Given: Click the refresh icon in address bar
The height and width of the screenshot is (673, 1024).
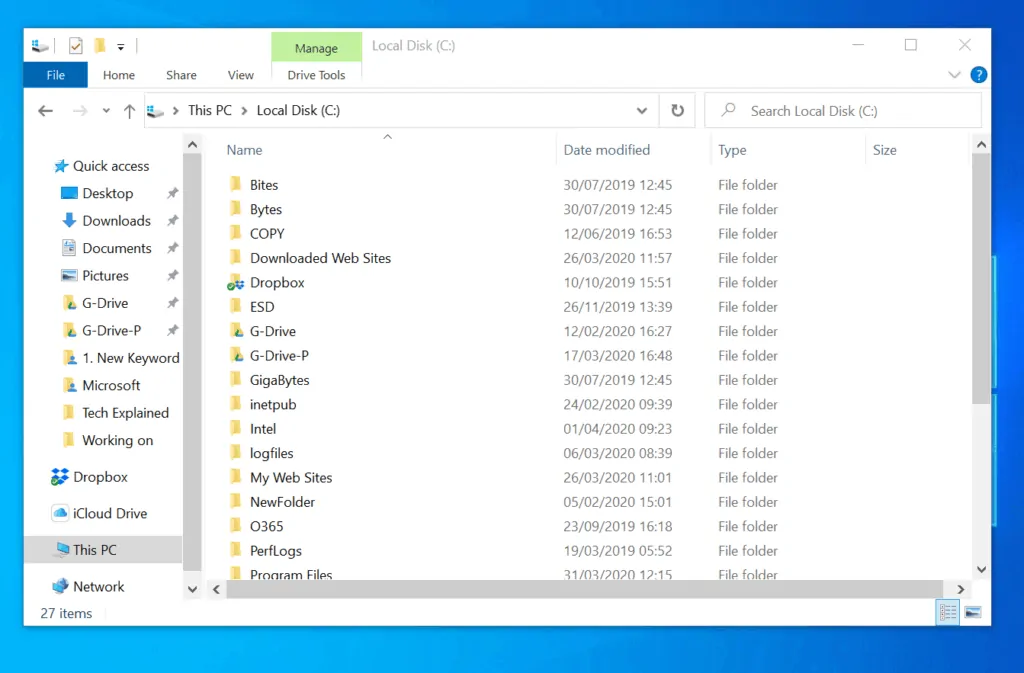Looking at the screenshot, I should (x=677, y=110).
